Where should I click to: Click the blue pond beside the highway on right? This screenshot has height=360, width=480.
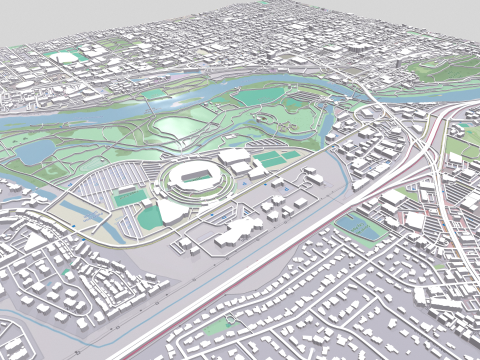pyautogui.click(x=361, y=228)
